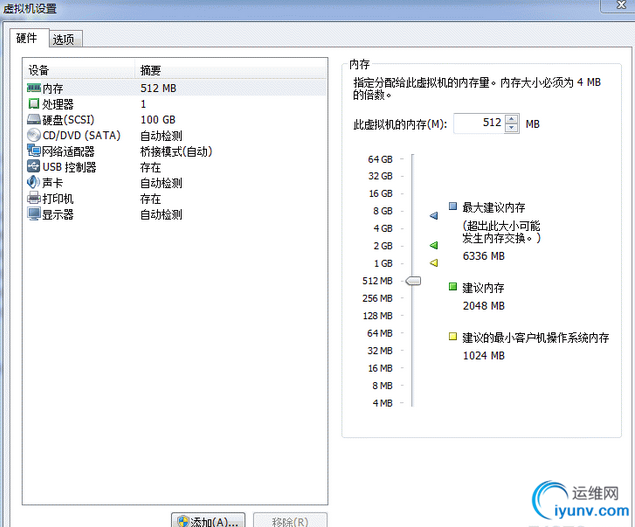Image resolution: width=635 pixels, height=527 pixels.
Task: Click the monitor icon beside 显示器
Action: (34, 214)
